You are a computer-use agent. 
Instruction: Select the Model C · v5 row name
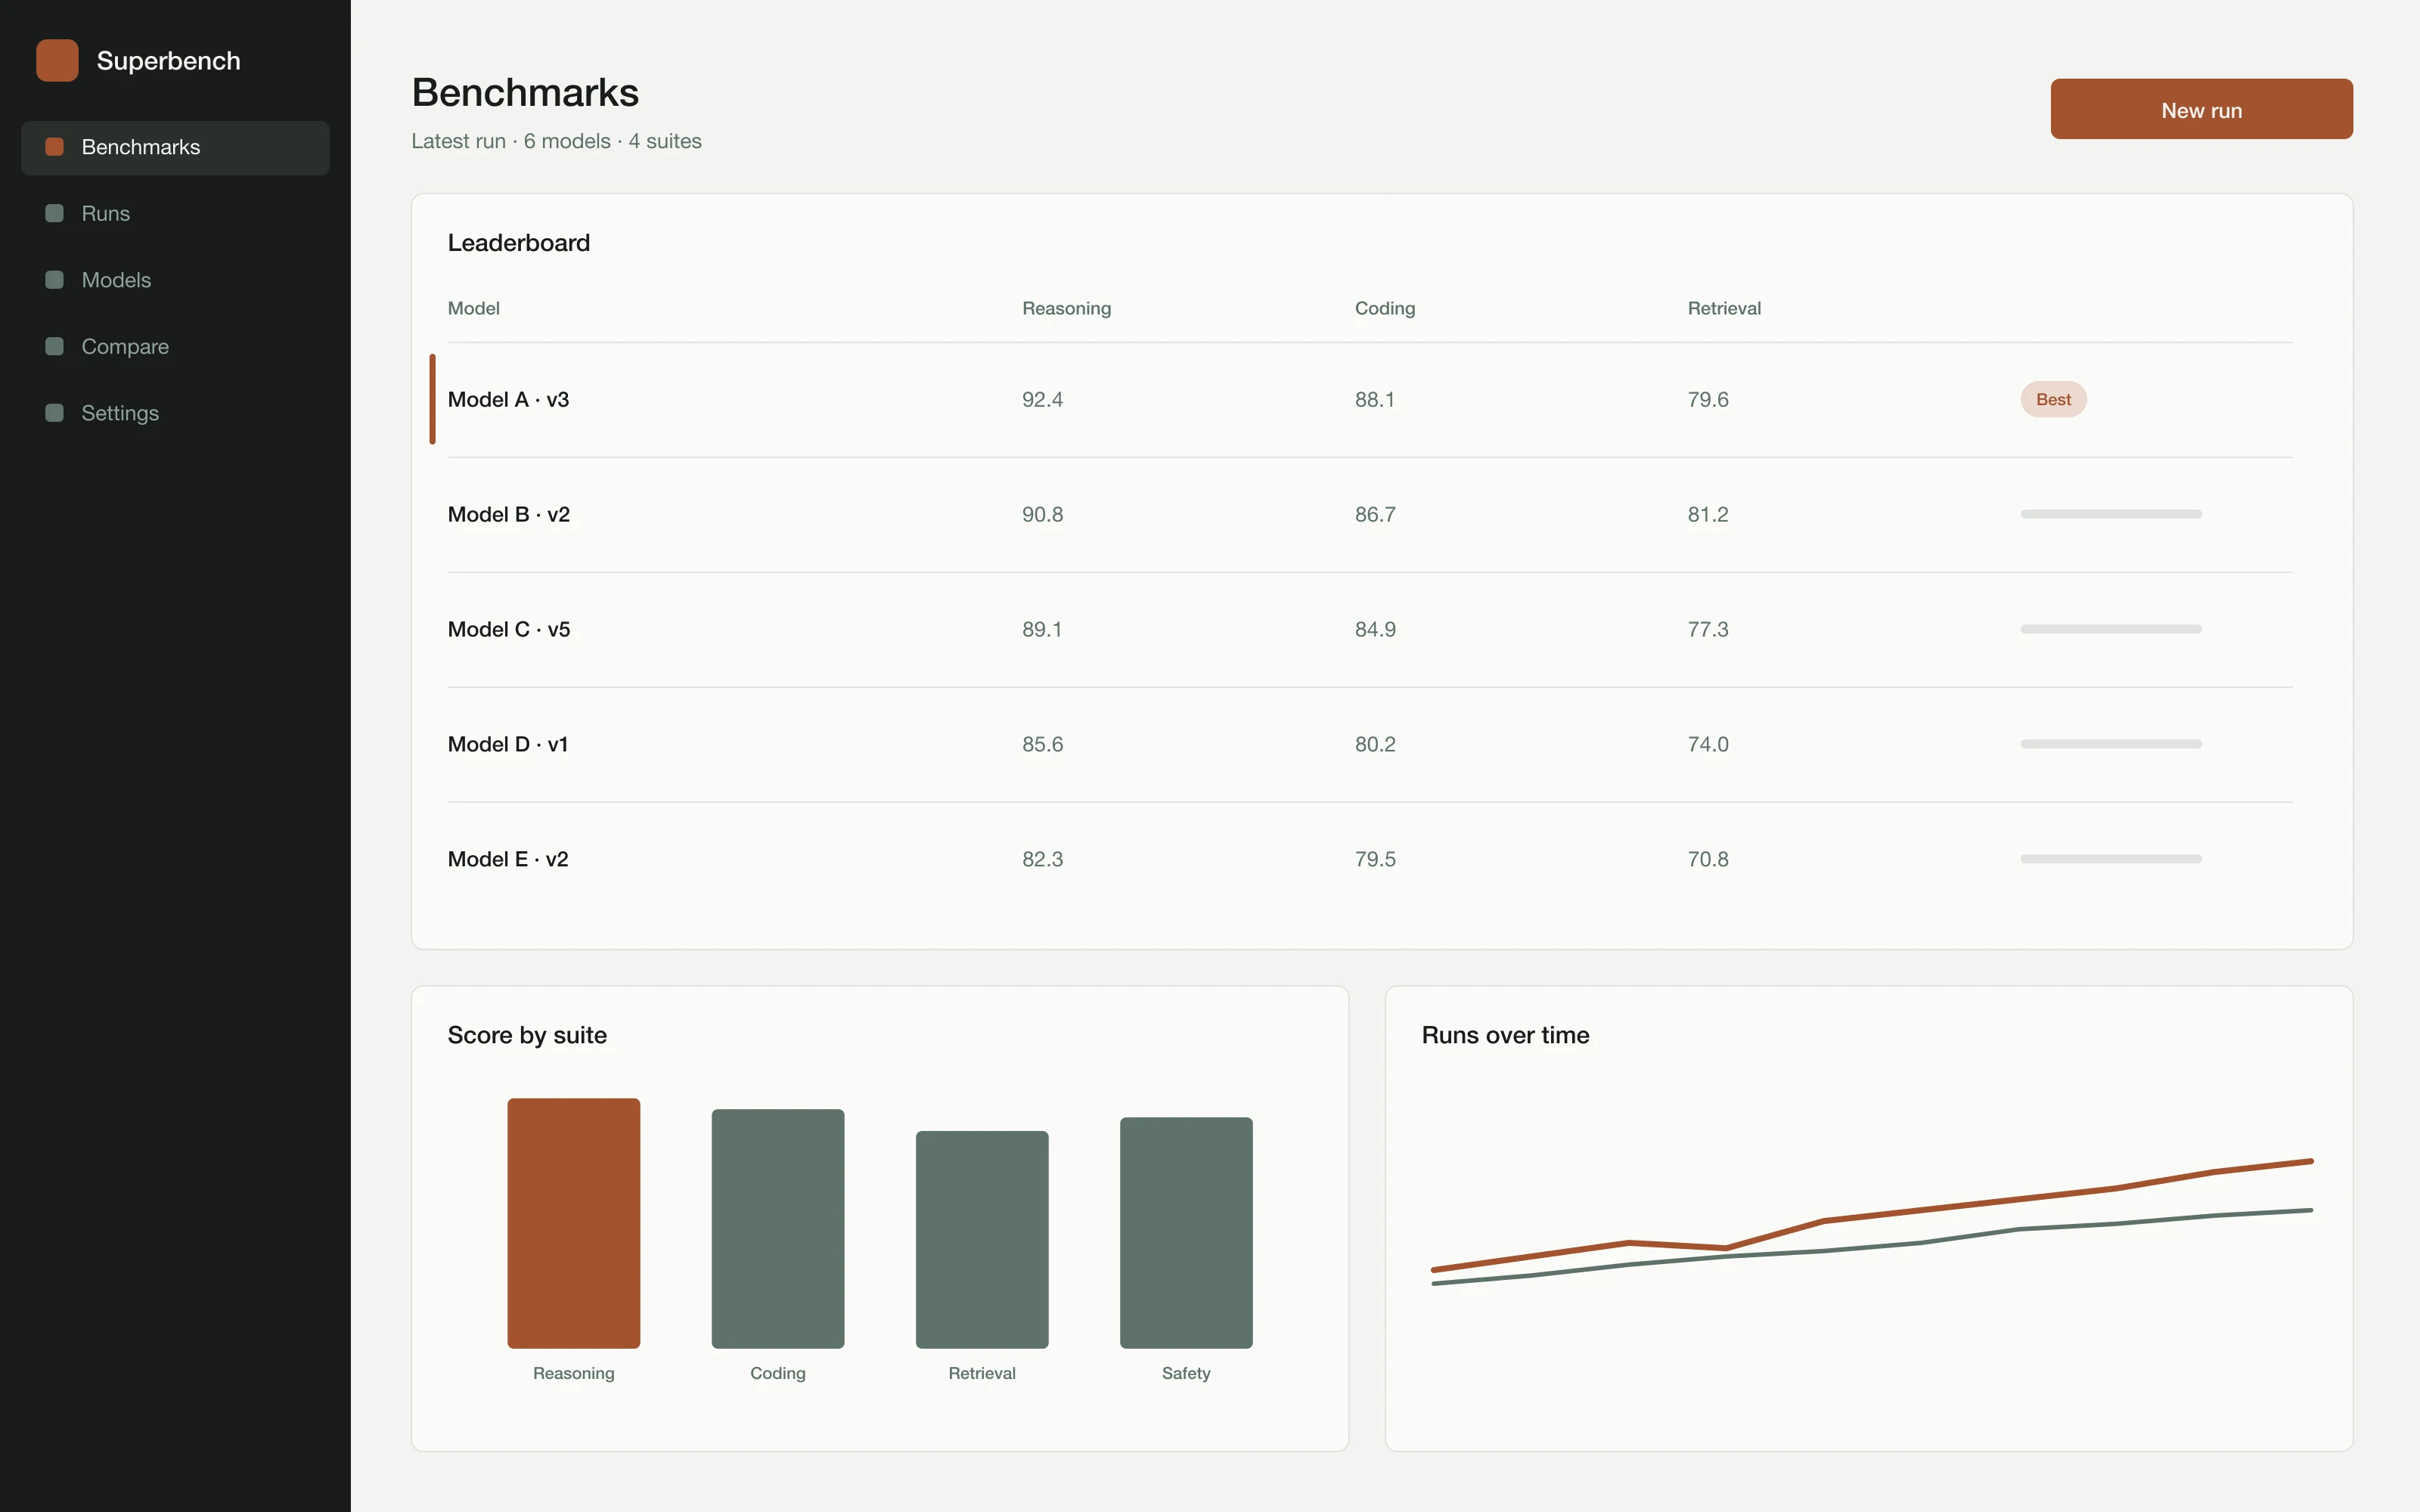click(508, 629)
